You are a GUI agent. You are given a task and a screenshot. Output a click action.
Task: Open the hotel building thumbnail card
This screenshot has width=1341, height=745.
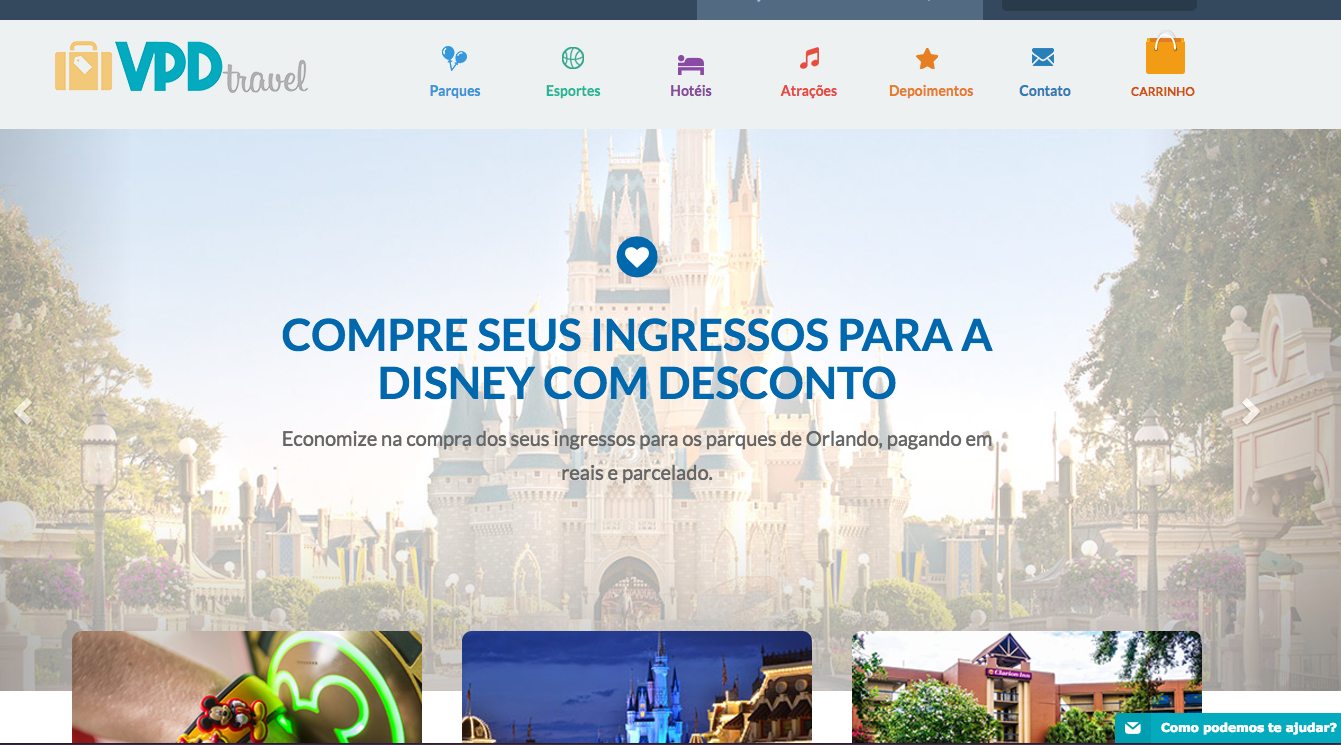(x=1027, y=687)
